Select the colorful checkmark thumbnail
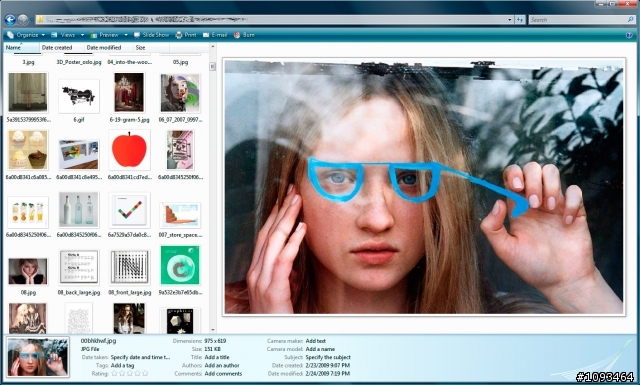640x385 pixels. (x=129, y=210)
